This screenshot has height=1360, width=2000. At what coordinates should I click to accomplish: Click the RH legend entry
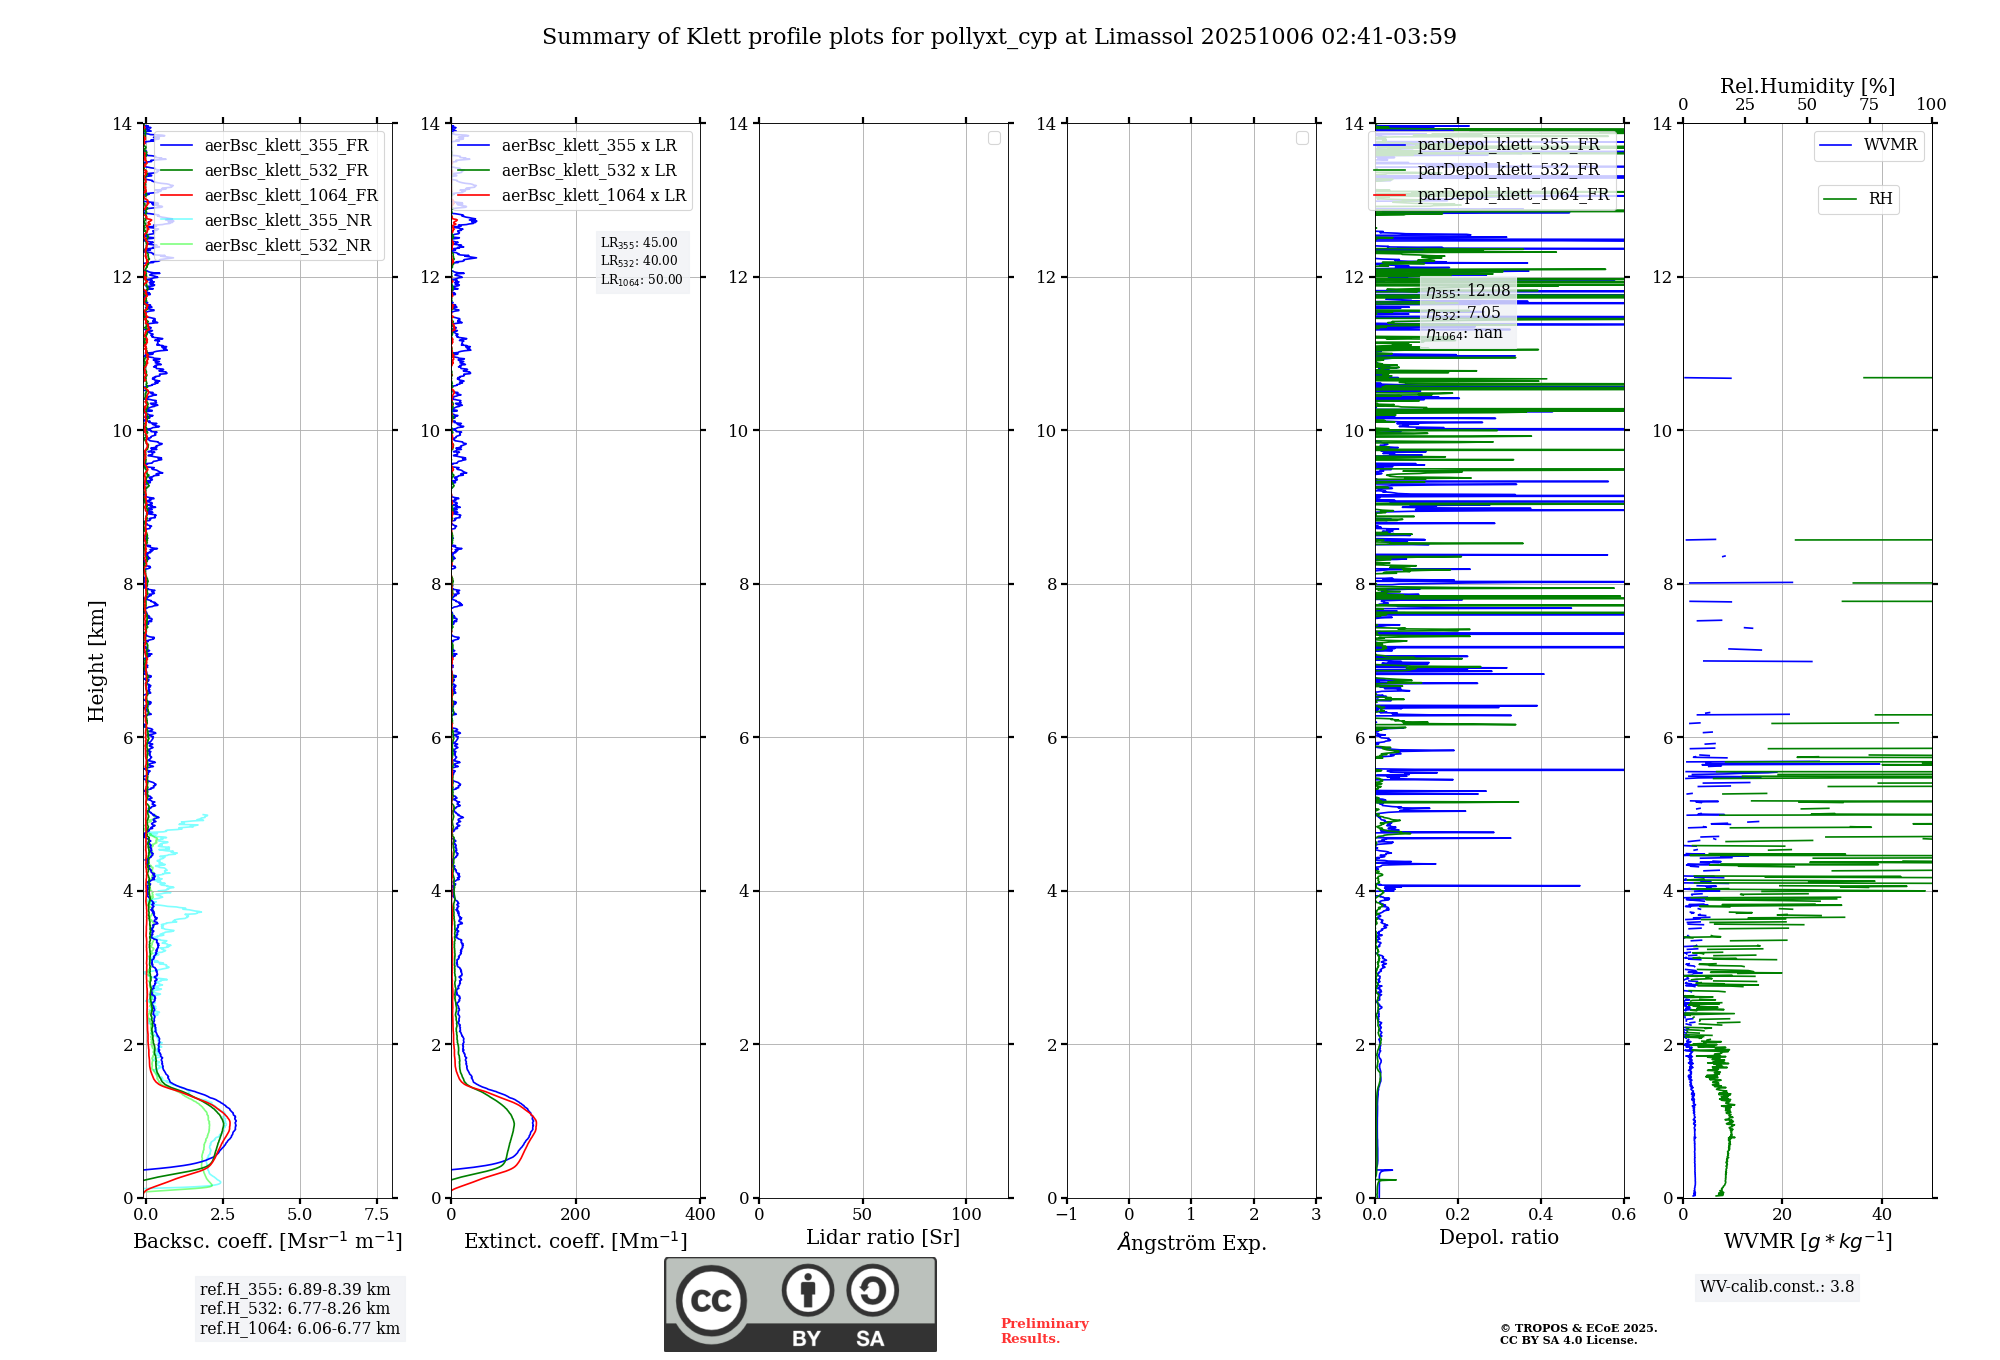tap(1879, 199)
